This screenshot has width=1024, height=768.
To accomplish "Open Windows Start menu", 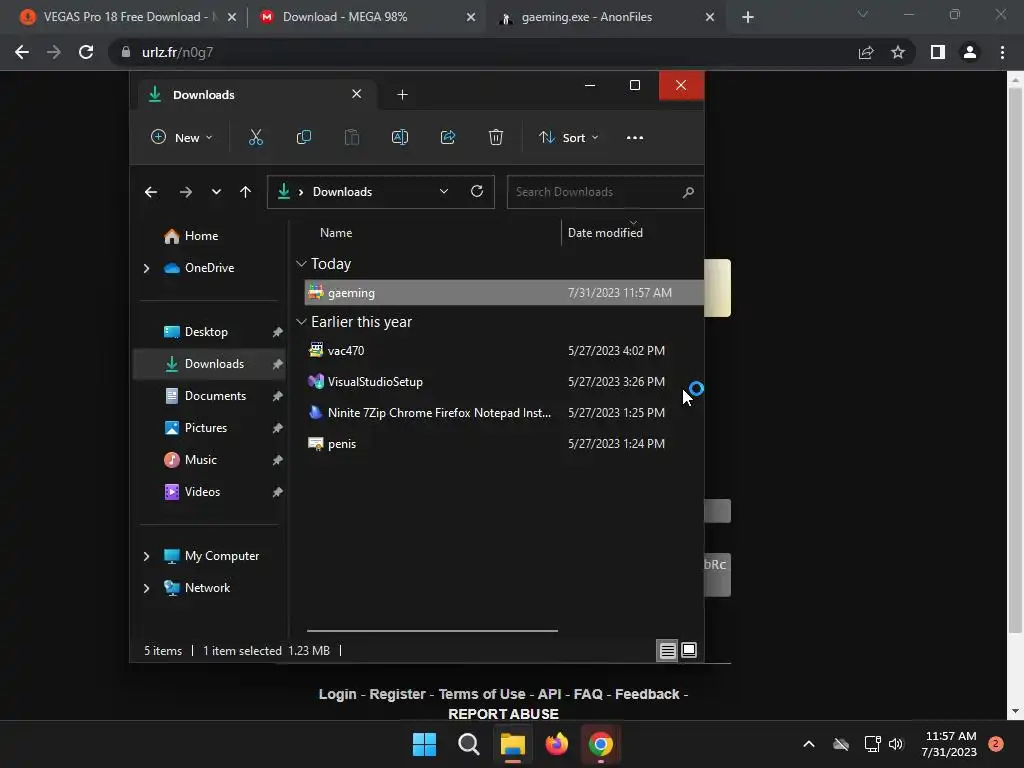I will tap(424, 744).
